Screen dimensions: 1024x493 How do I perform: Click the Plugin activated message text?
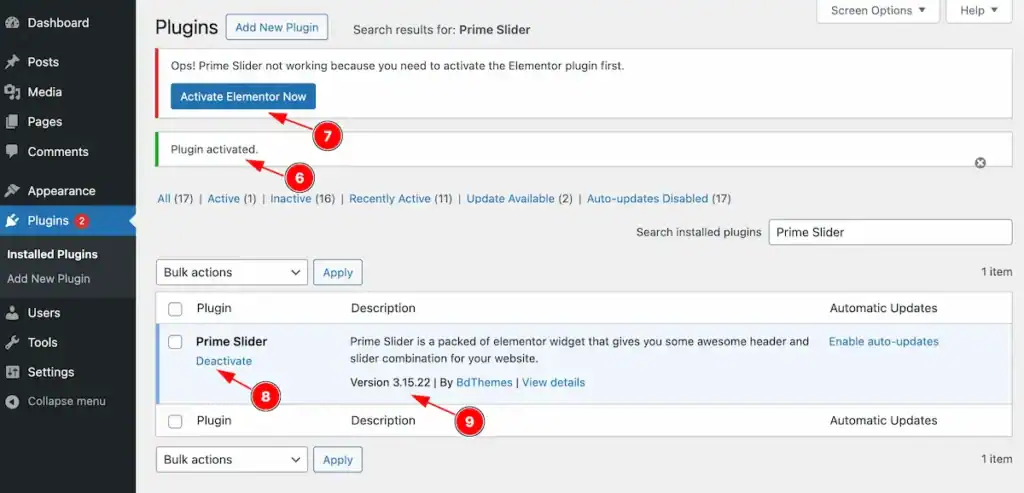(214, 150)
